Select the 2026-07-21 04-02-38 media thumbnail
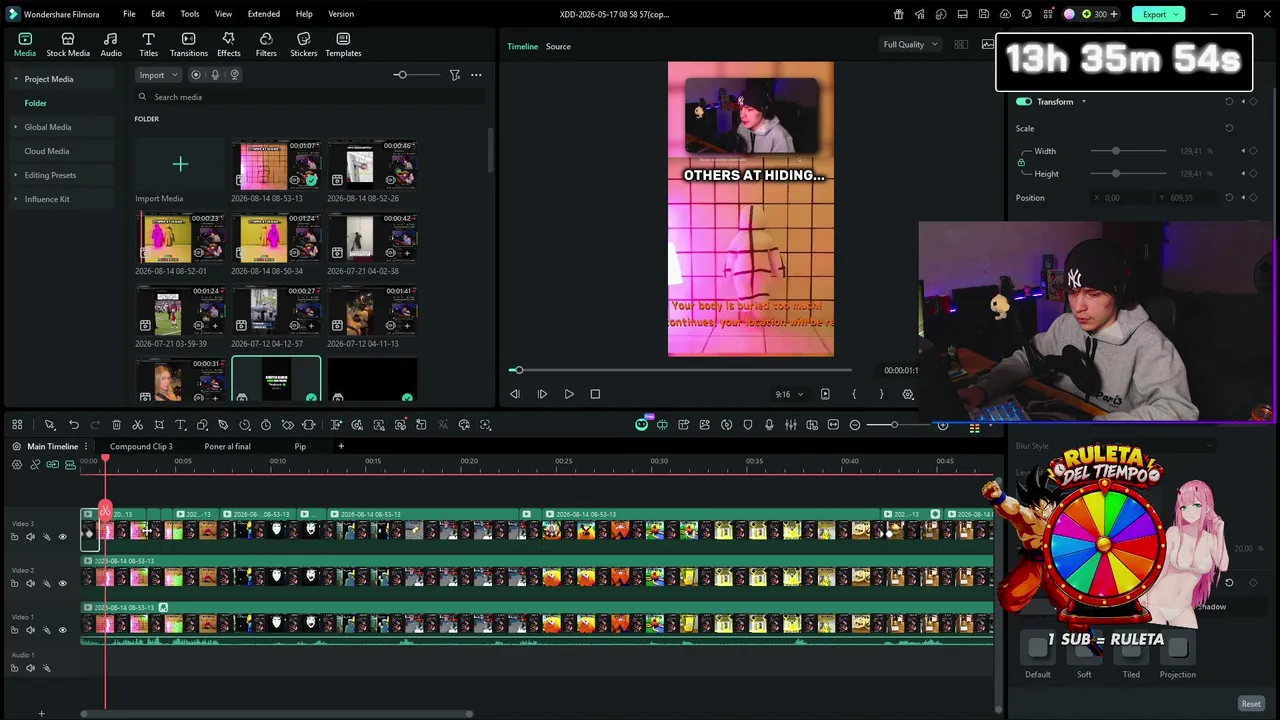The height and width of the screenshot is (720, 1280). tap(372, 239)
